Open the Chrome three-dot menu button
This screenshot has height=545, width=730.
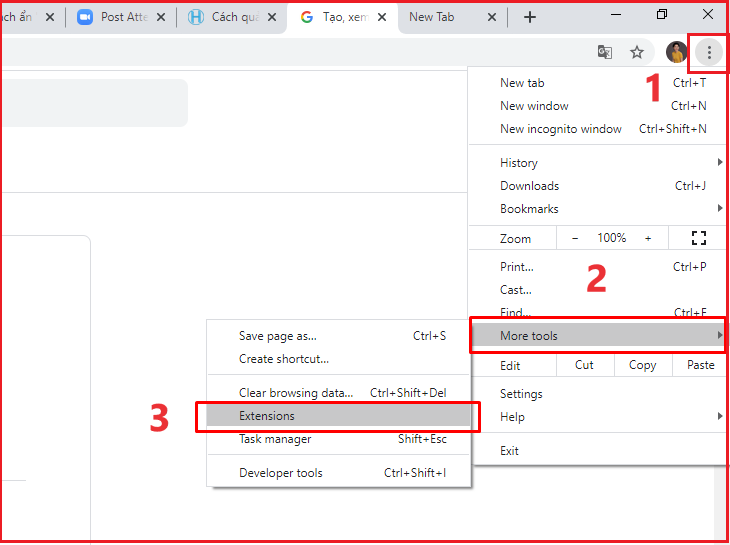pos(709,52)
